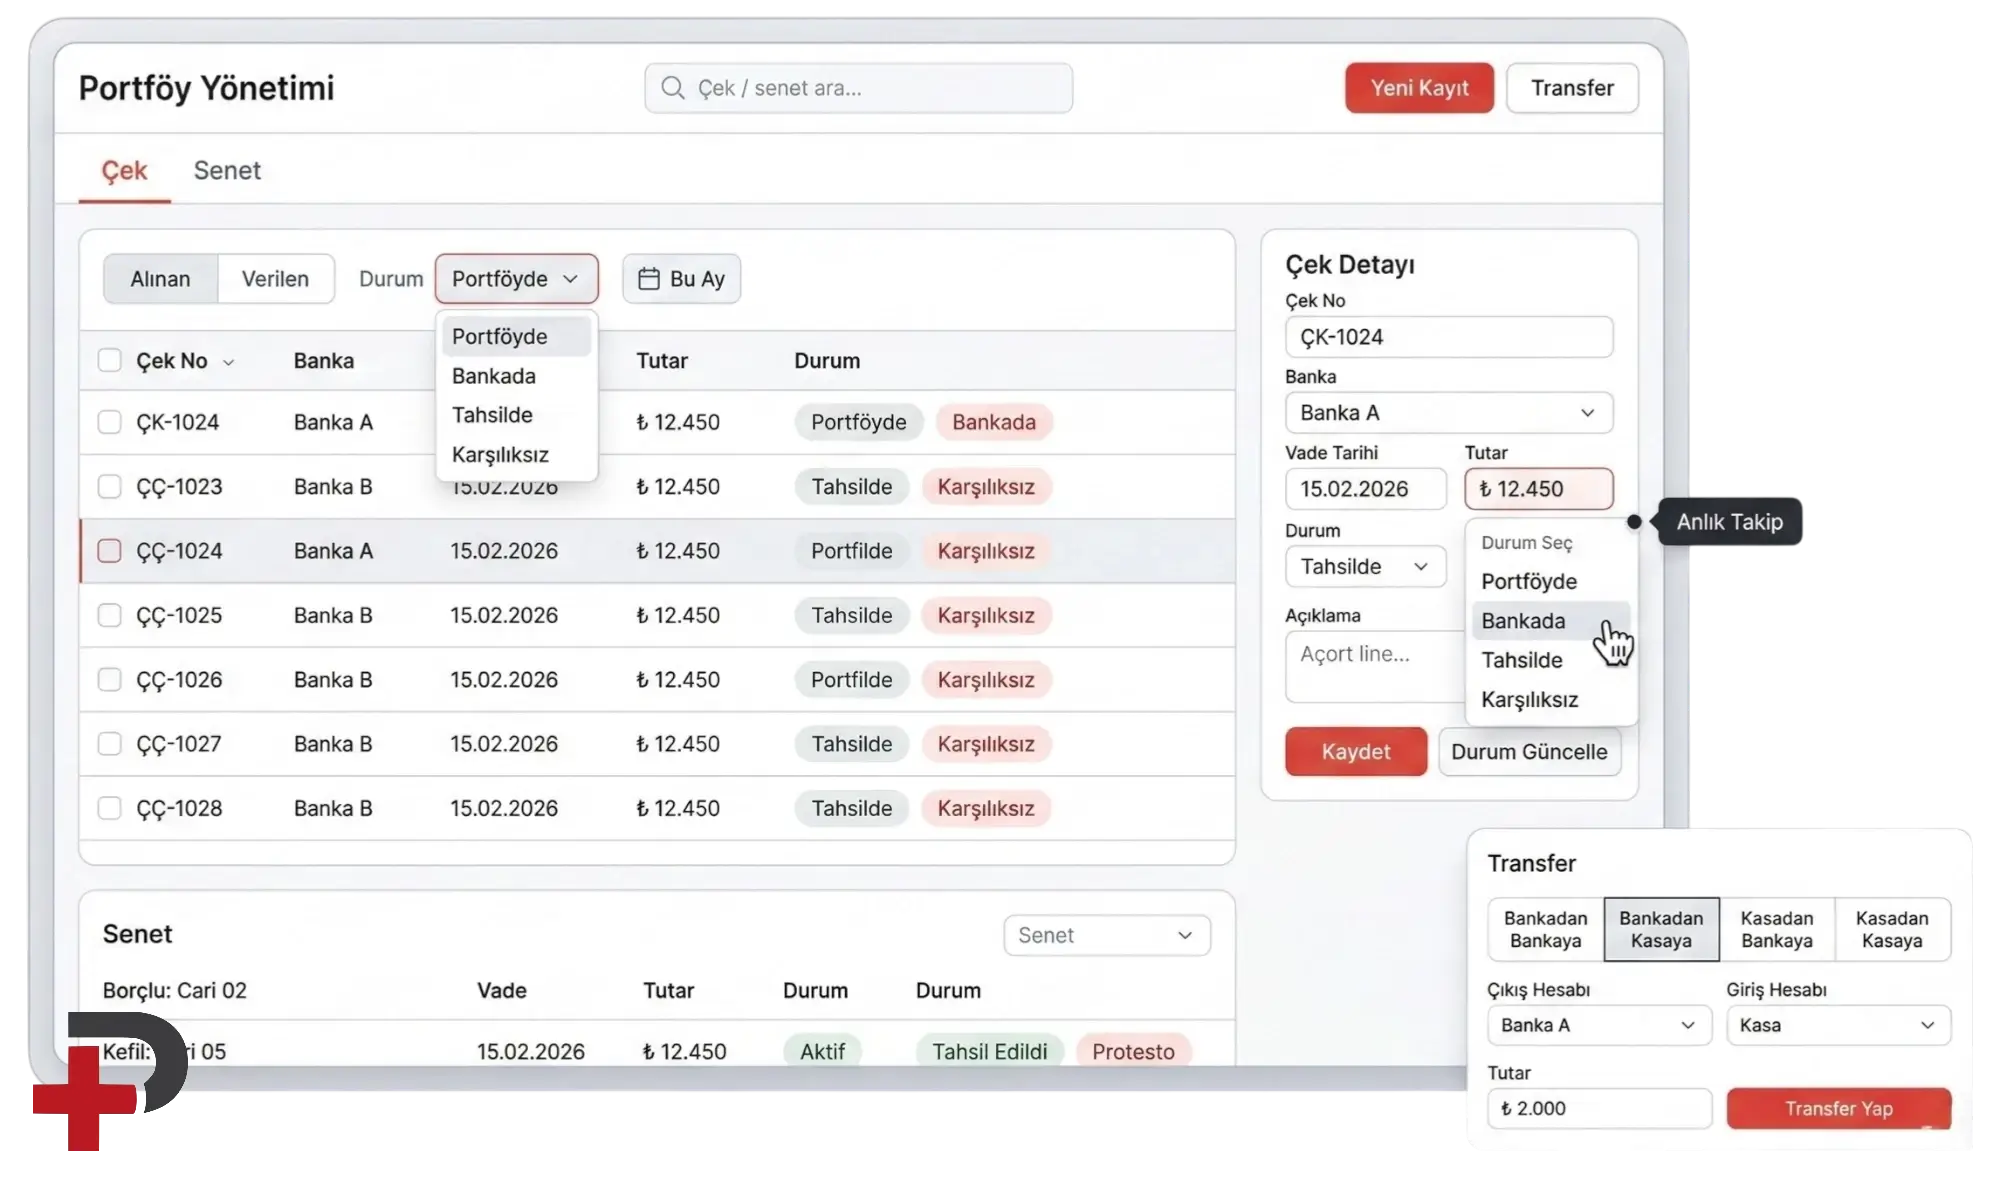Toggle the select-all checkbox in table header
The height and width of the screenshot is (1180, 2000).
(x=109, y=360)
